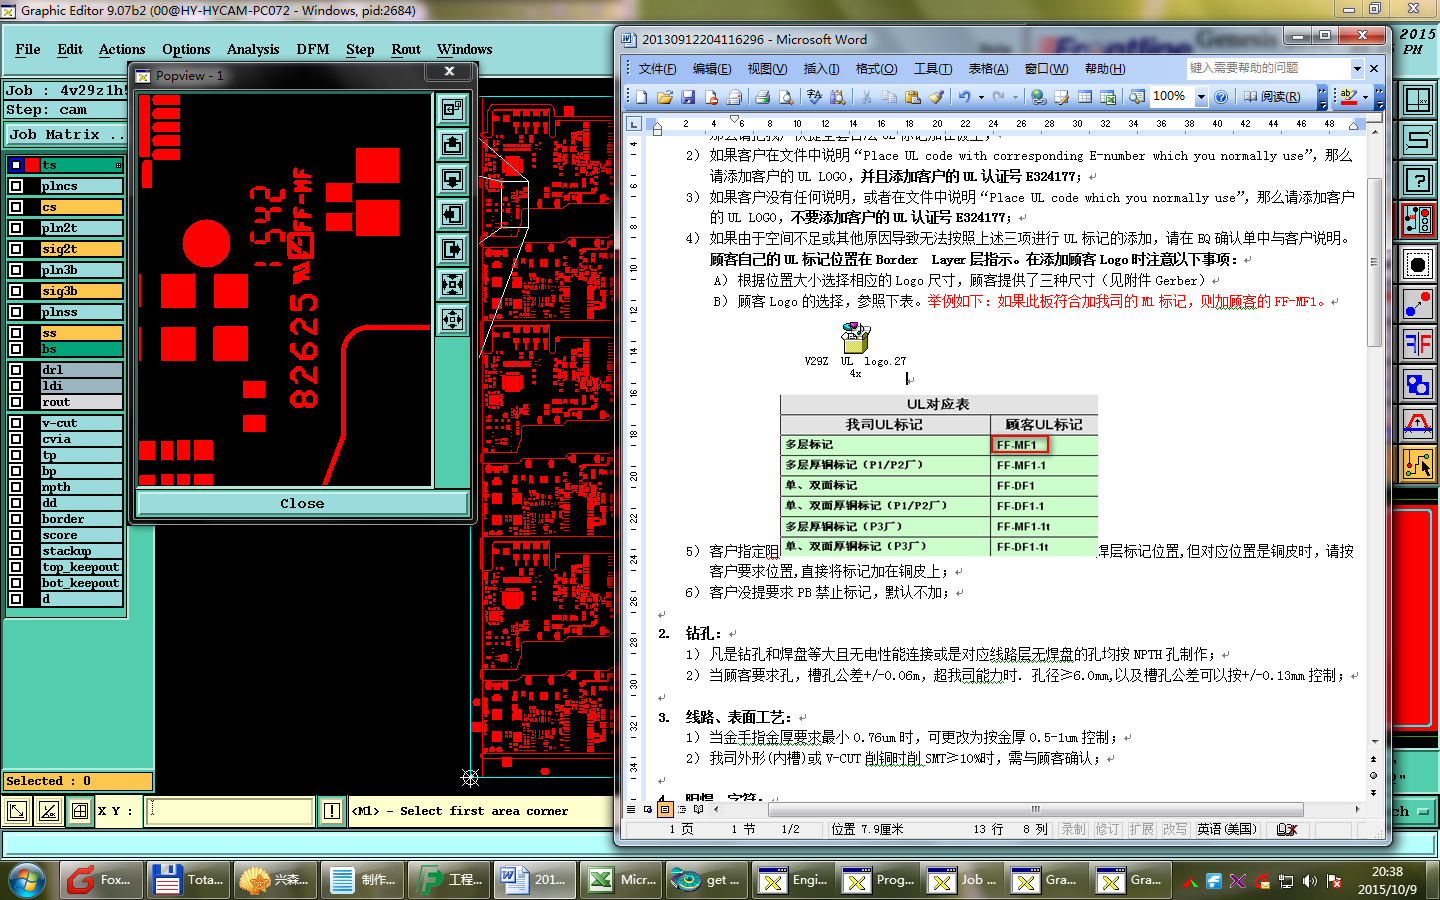
Task: Toggle the checkbox for layer top_keepout
Action: pyautogui.click(x=16, y=567)
